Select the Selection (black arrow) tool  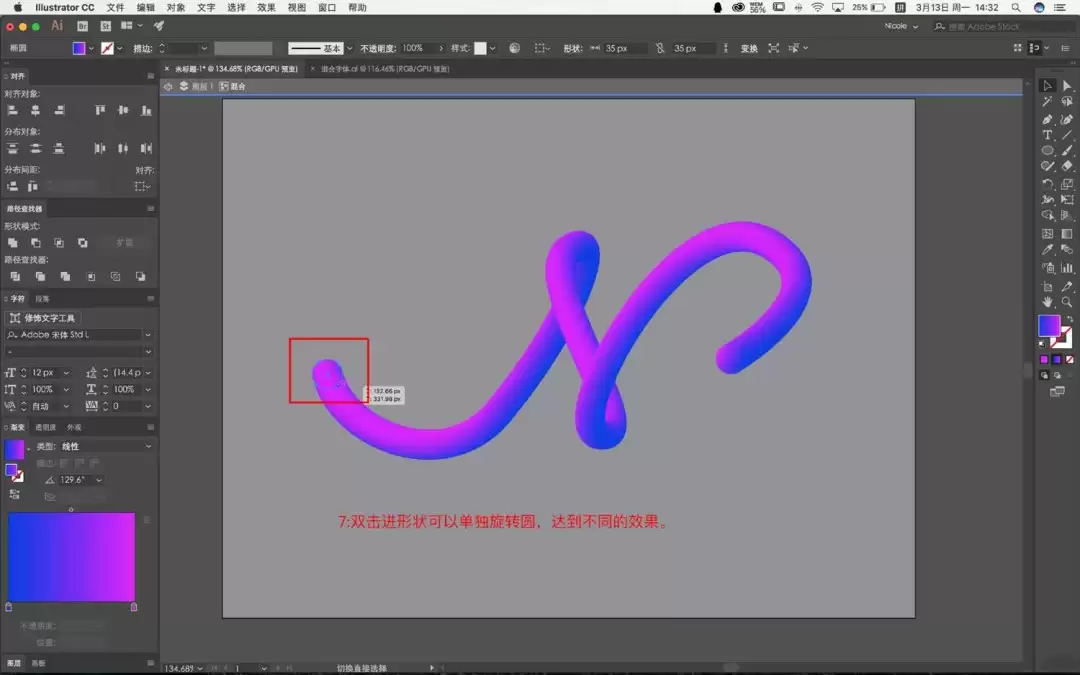pos(1047,86)
